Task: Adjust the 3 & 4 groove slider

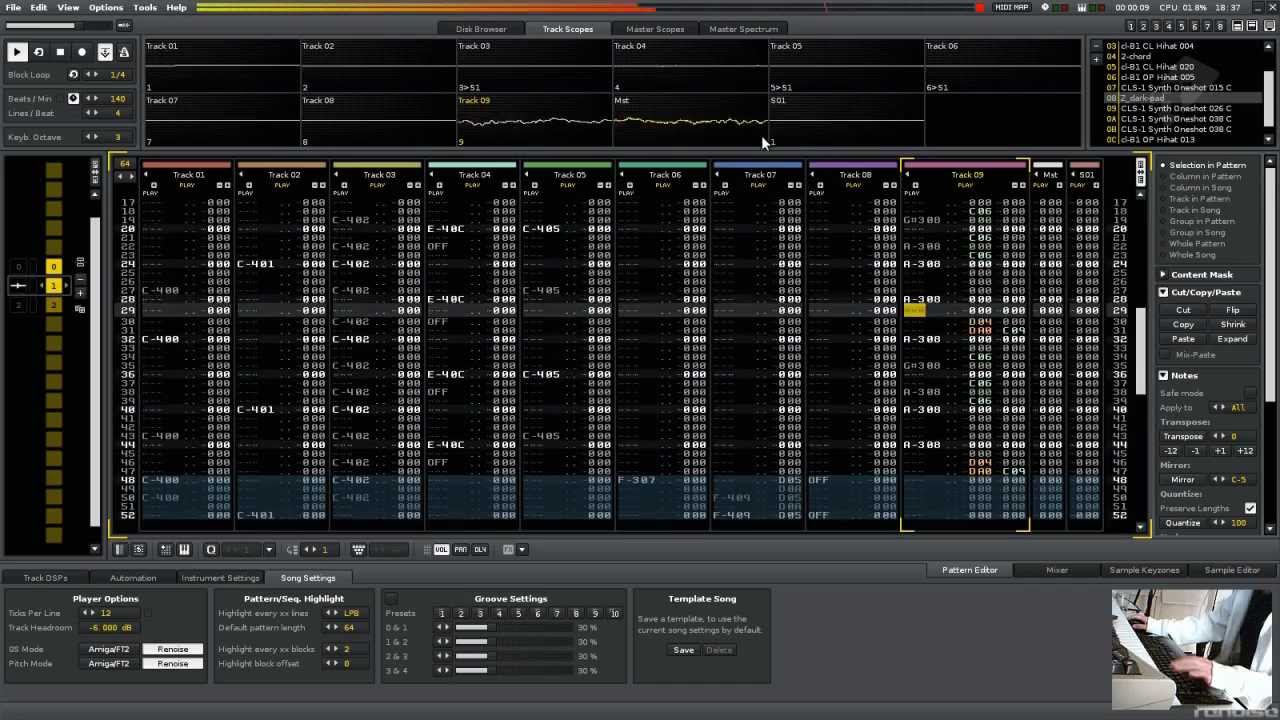Action: point(513,670)
